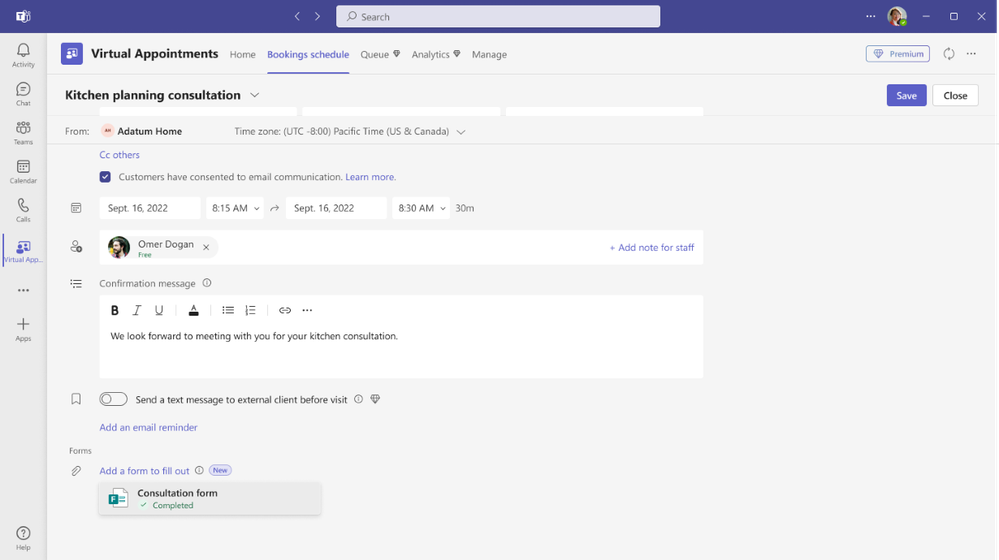The height and width of the screenshot is (560, 999).
Task: Apply italic formatting to message
Action: 136,310
